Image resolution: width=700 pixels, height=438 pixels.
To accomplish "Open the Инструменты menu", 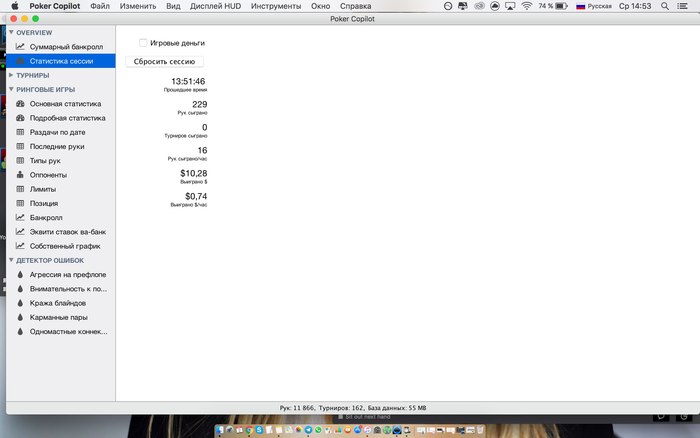I will pos(276,6).
